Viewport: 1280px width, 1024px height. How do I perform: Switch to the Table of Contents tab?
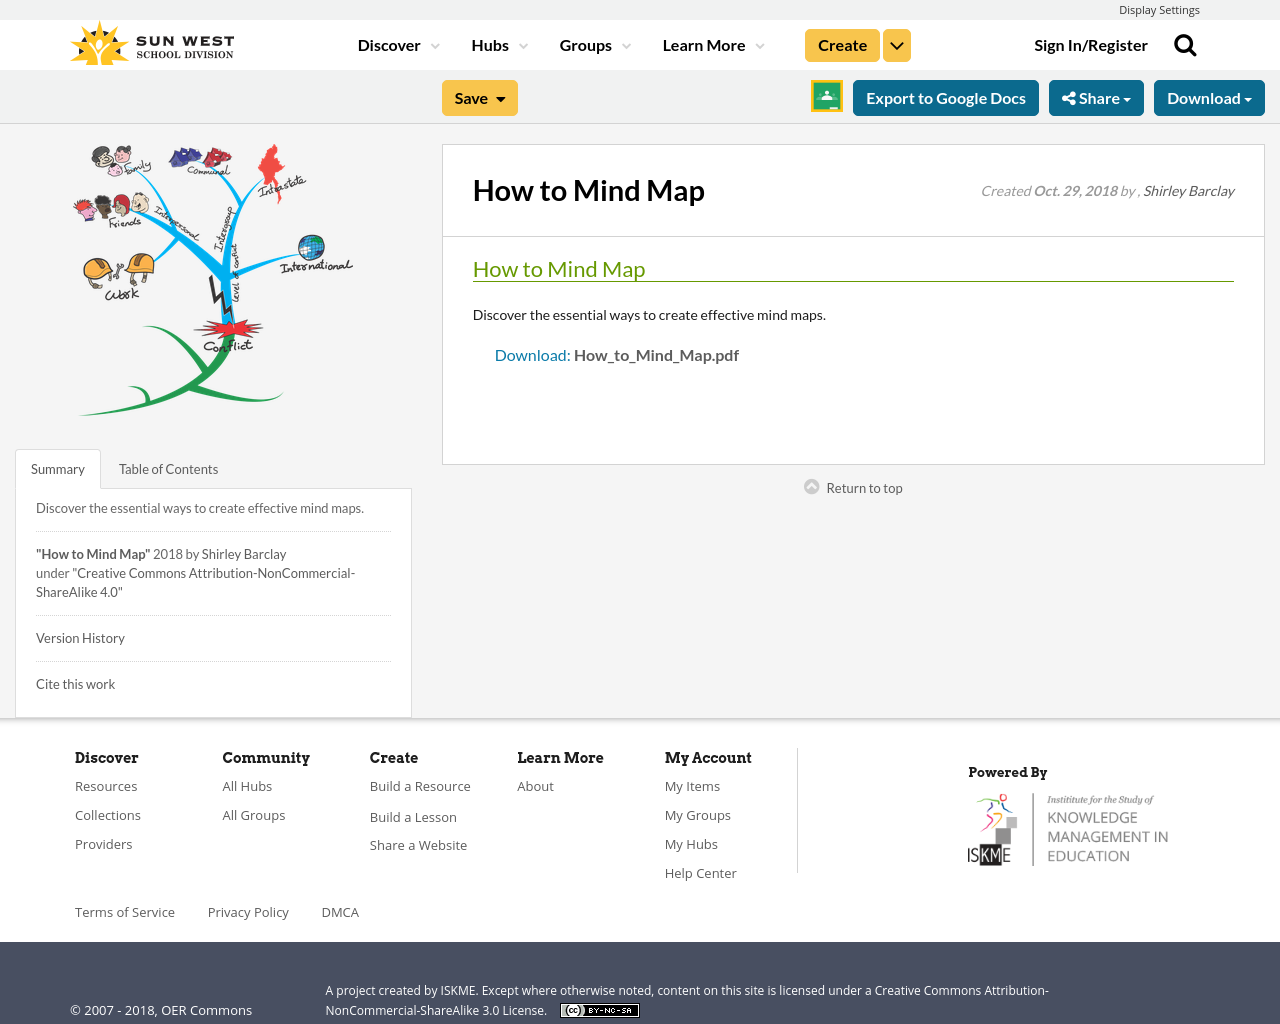pos(168,467)
